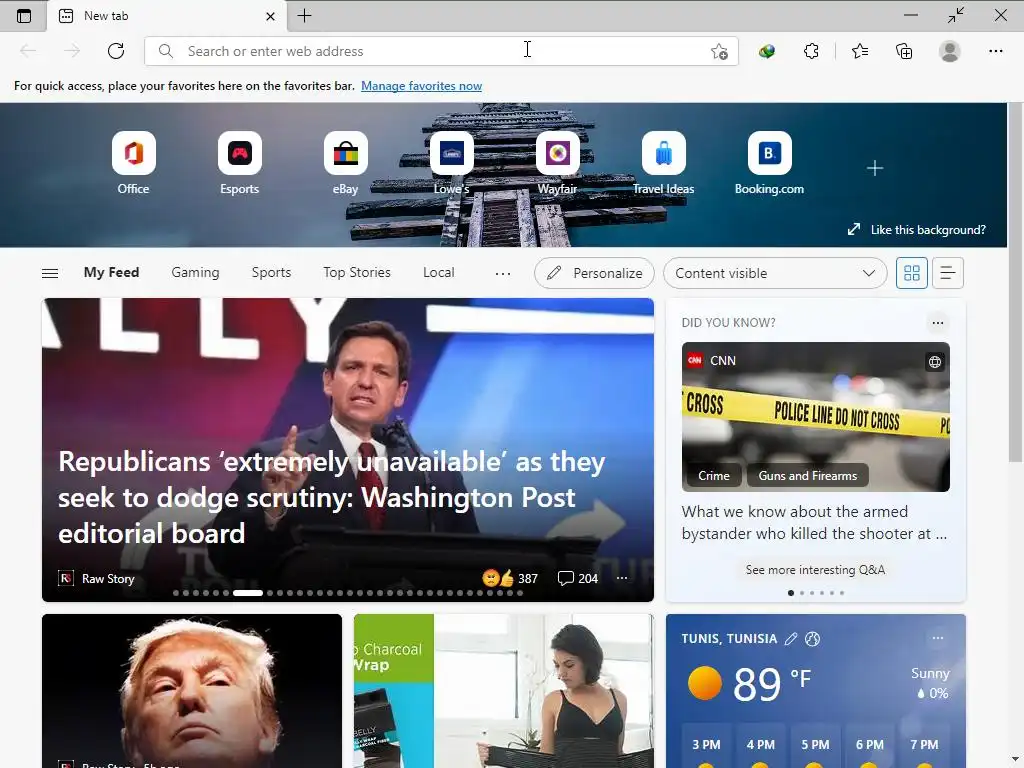This screenshot has width=1024, height=768.
Task: Add a new quick link site
Action: [x=875, y=168]
